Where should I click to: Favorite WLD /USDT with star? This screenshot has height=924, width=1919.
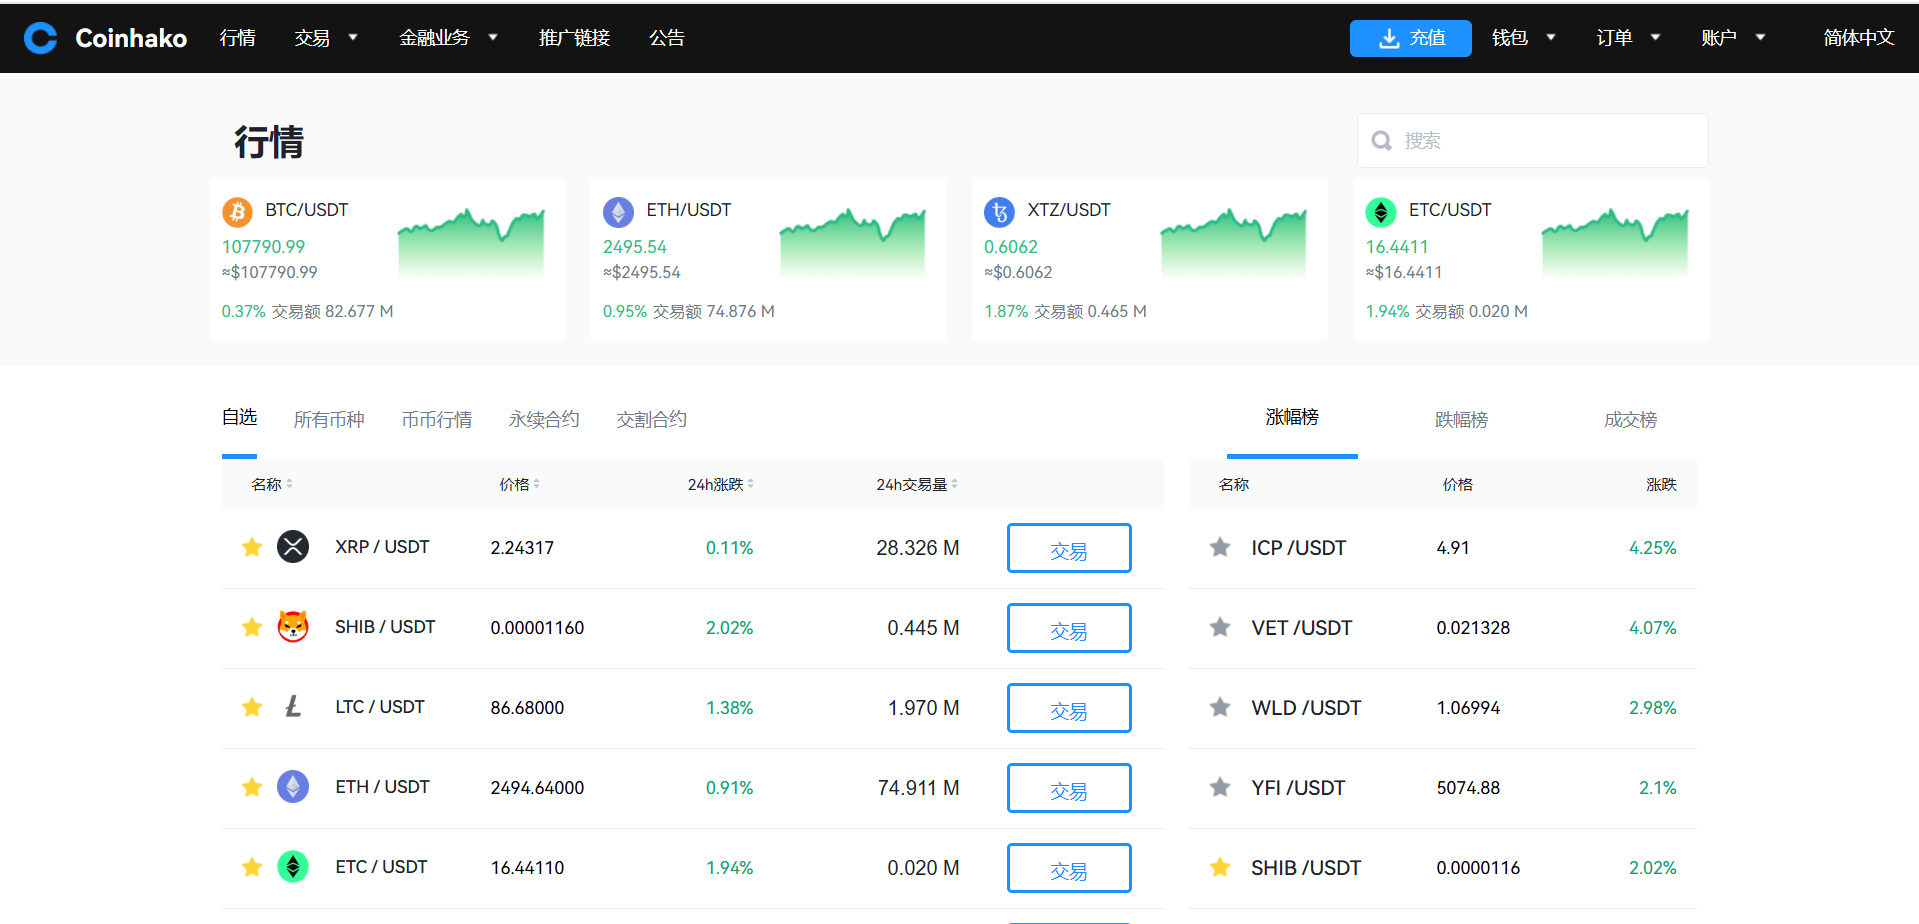tap(1220, 707)
